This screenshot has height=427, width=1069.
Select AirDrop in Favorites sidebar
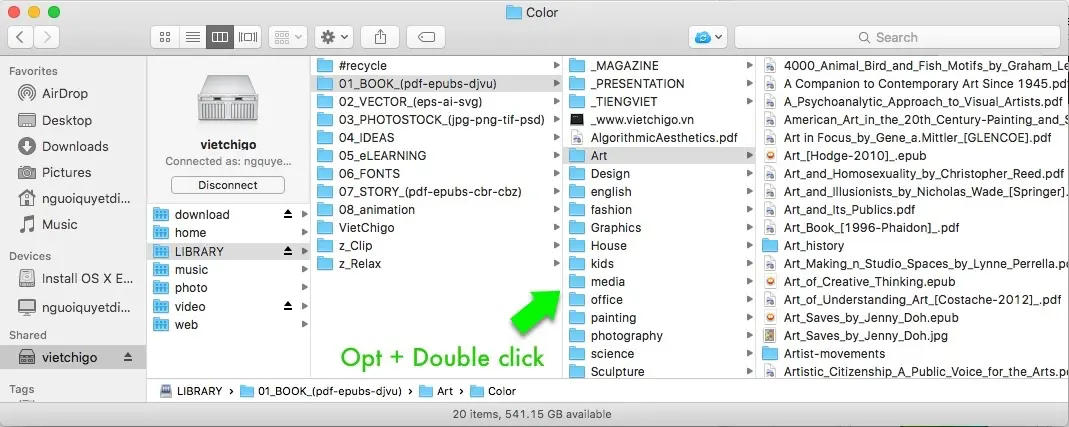(x=66, y=93)
